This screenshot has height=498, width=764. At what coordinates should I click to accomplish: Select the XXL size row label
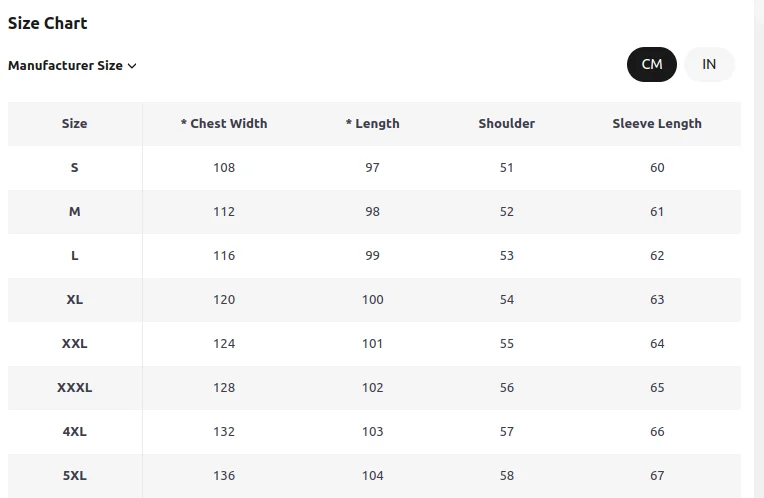(x=75, y=344)
